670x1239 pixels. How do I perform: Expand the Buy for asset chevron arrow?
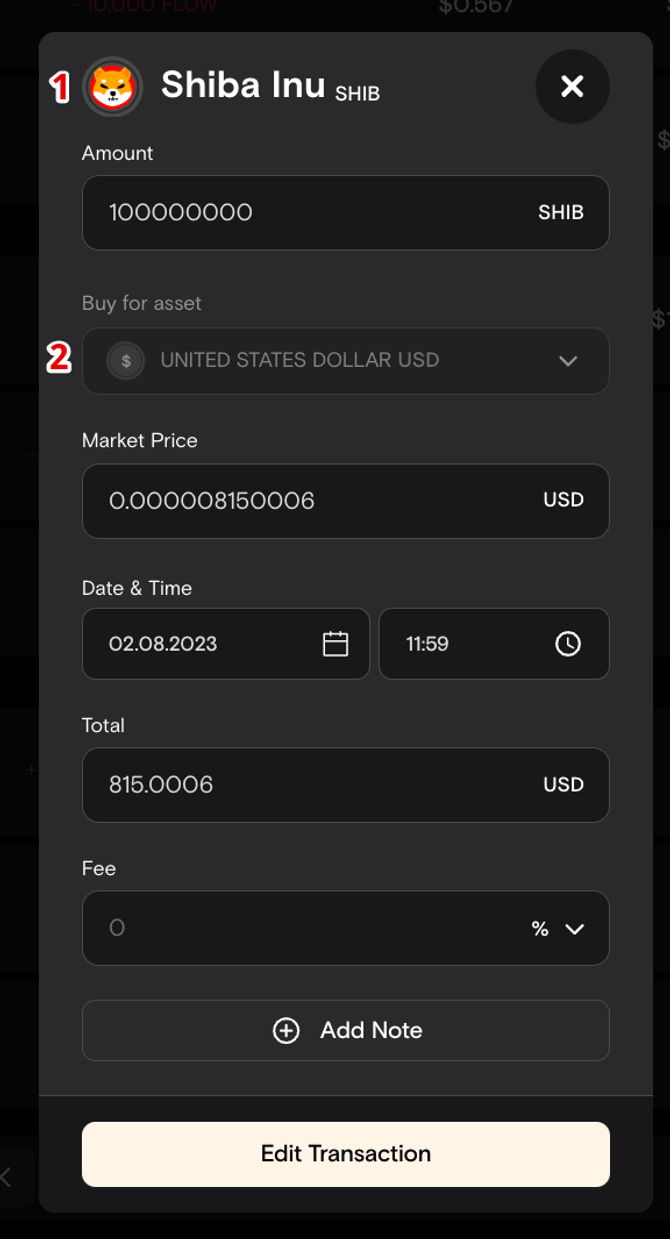568,361
